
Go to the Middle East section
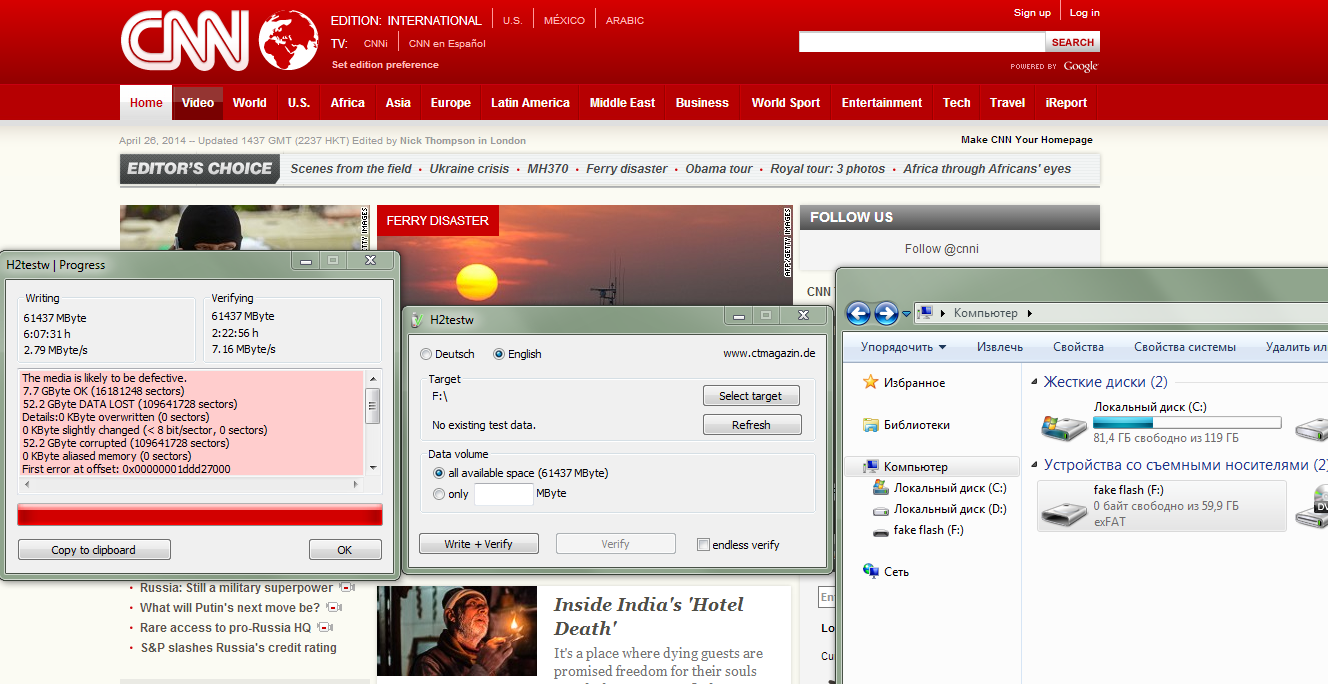coord(622,103)
